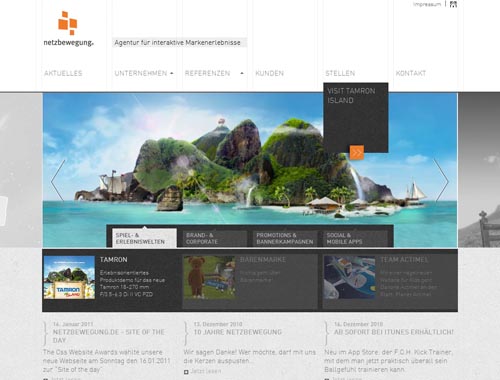Screen dimensions: 500x380
Task: Open news headline 10 JAHRE NETZBEWEGUNG
Action: point(238,332)
